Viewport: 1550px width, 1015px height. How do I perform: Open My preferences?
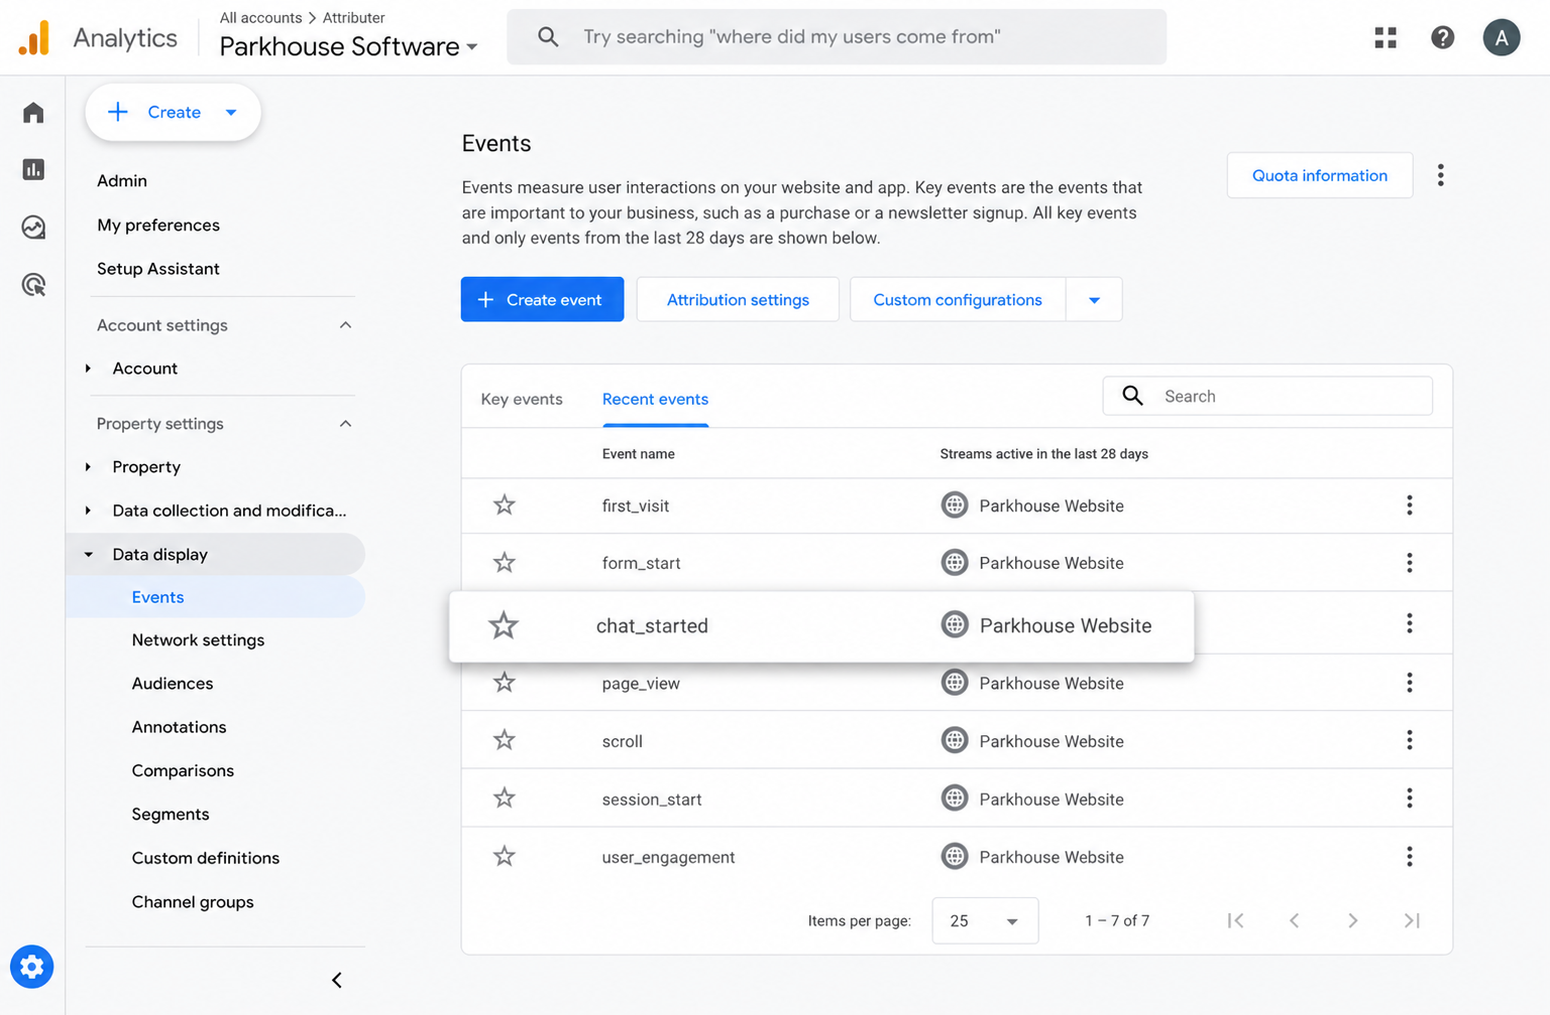tap(158, 225)
